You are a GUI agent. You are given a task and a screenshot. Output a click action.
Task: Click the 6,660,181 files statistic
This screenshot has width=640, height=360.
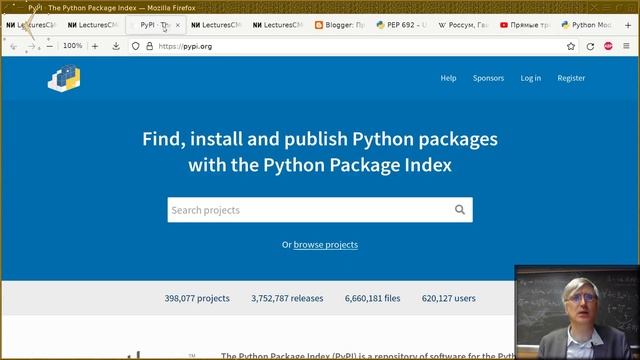coord(372,298)
